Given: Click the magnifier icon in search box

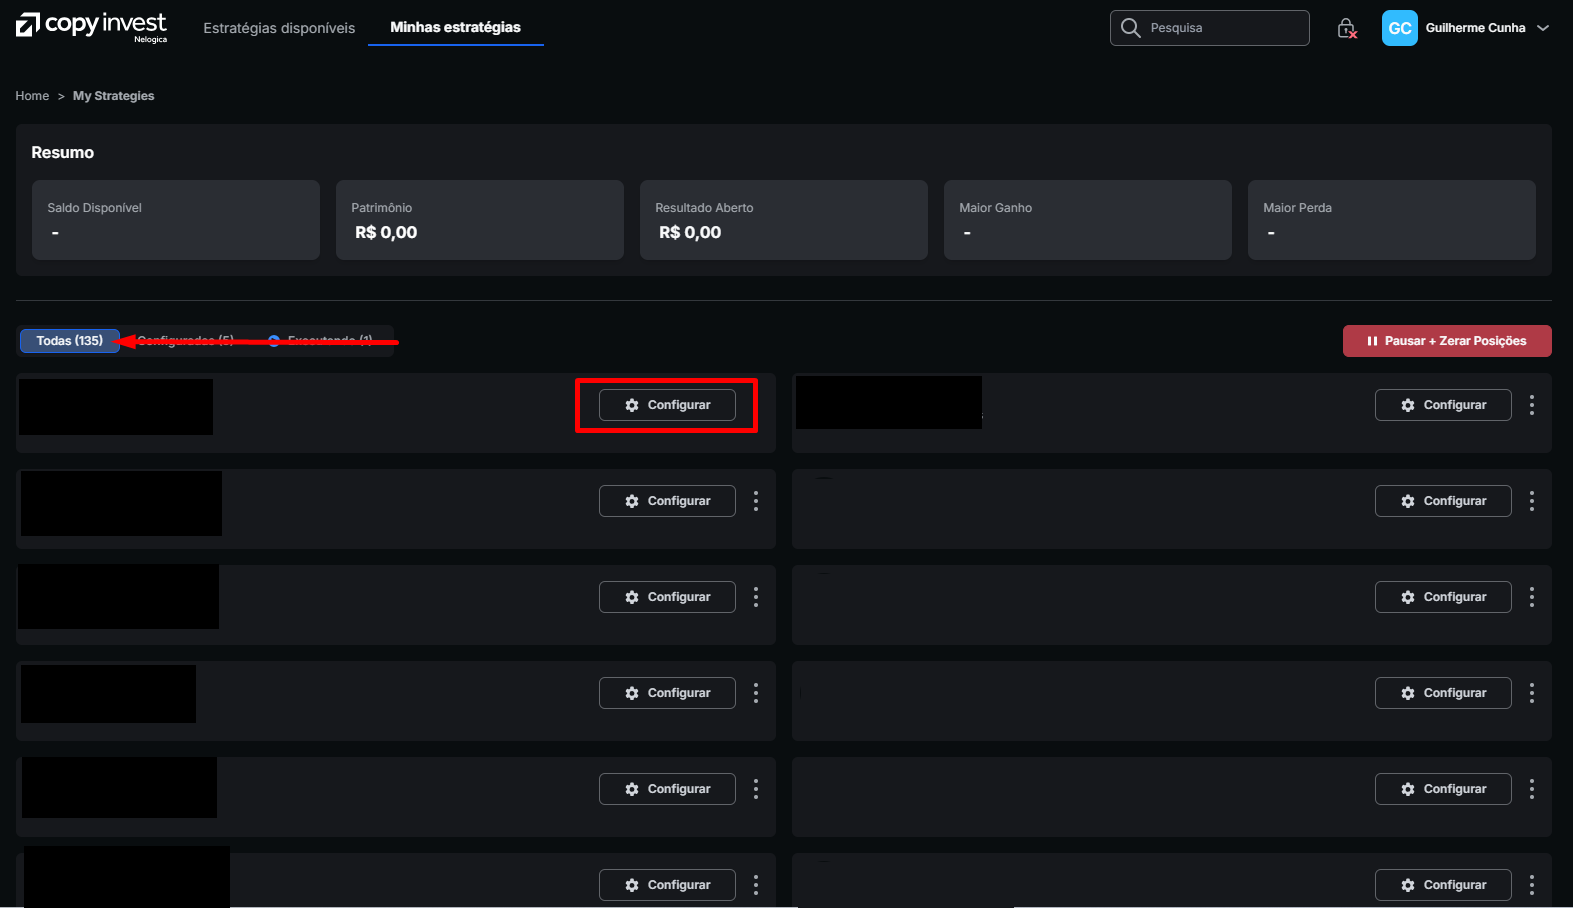Looking at the screenshot, I should click(1130, 28).
